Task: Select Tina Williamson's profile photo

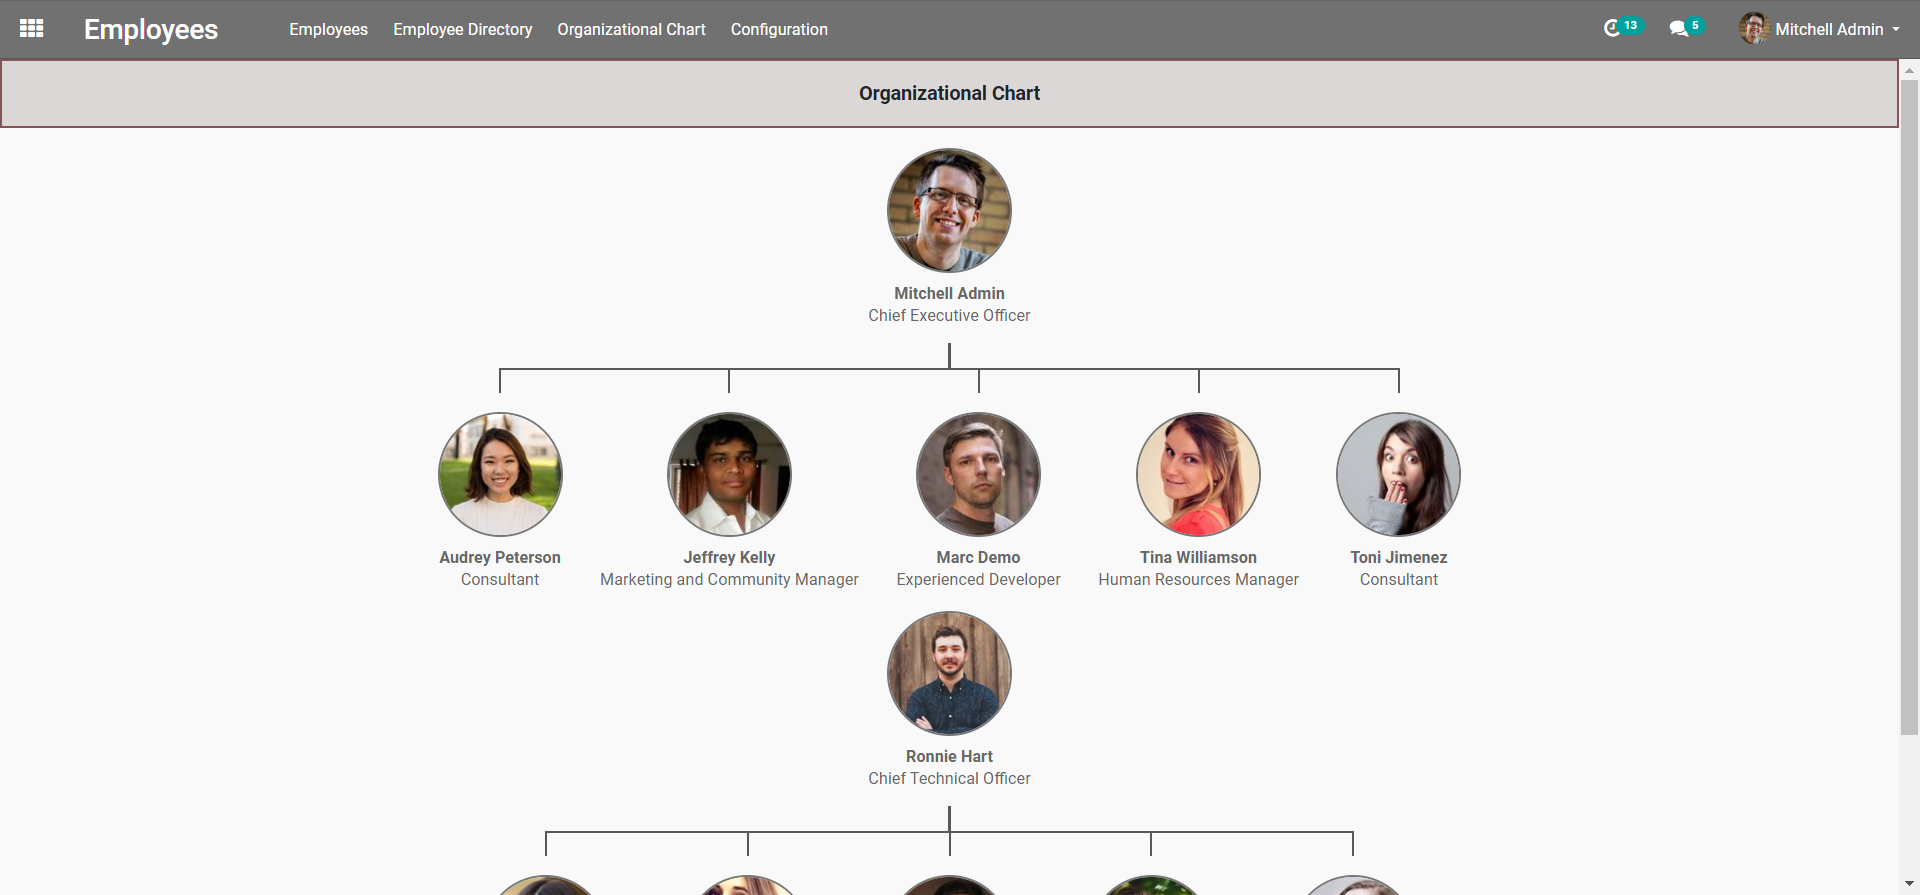Action: (1198, 475)
